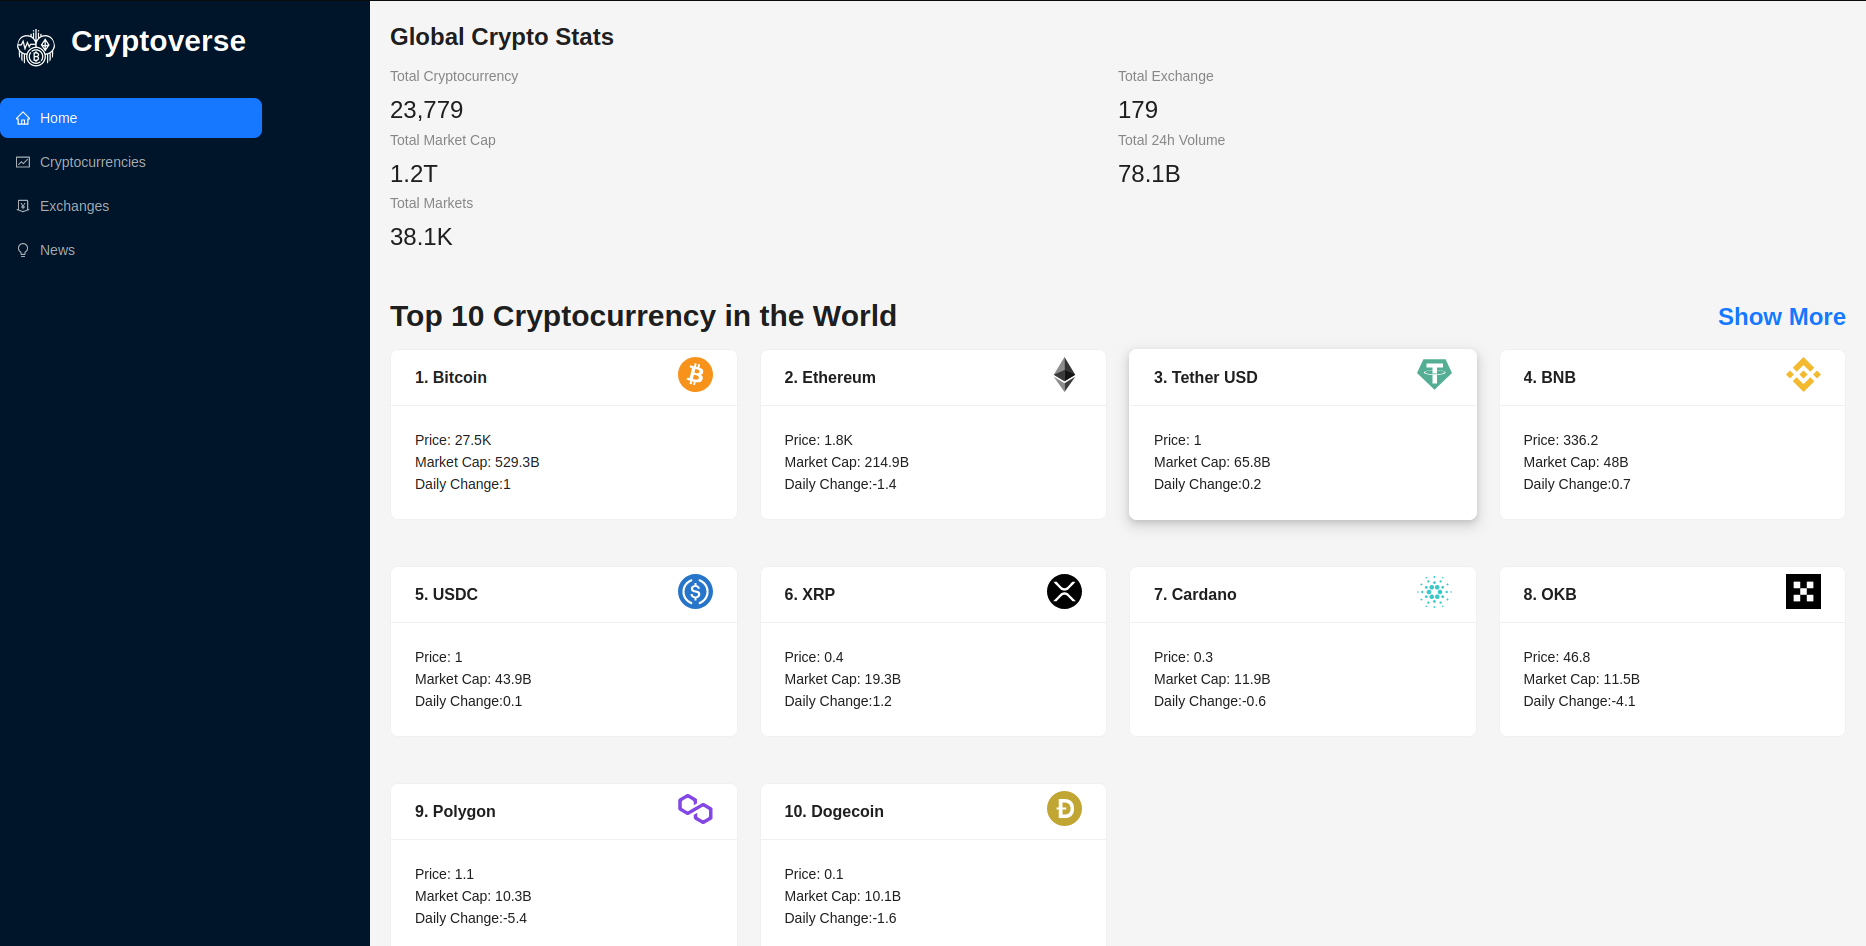Click Ethereum's Market Cap: 214.9B text
1866x946 pixels.
point(846,462)
